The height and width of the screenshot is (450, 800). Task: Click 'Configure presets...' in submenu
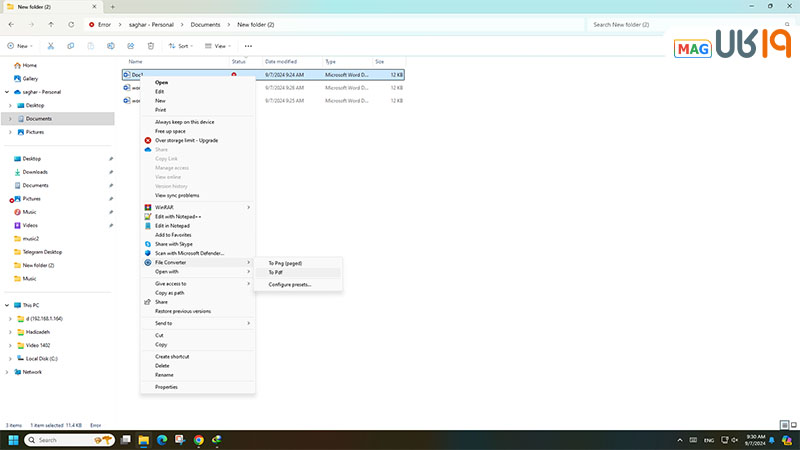pos(289,284)
